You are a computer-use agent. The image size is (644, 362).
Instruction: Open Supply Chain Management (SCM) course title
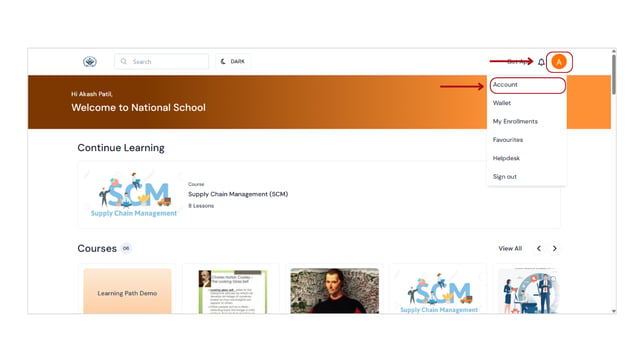click(x=238, y=194)
